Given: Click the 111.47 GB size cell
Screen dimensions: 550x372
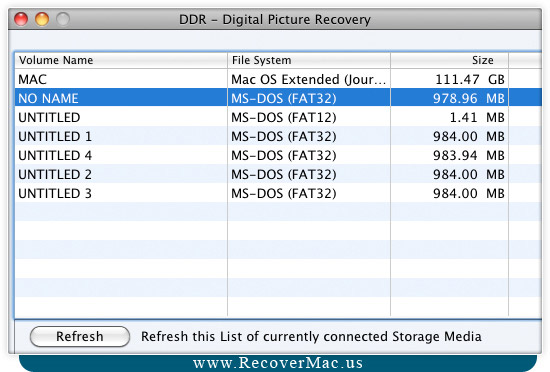Looking at the screenshot, I should point(470,79).
